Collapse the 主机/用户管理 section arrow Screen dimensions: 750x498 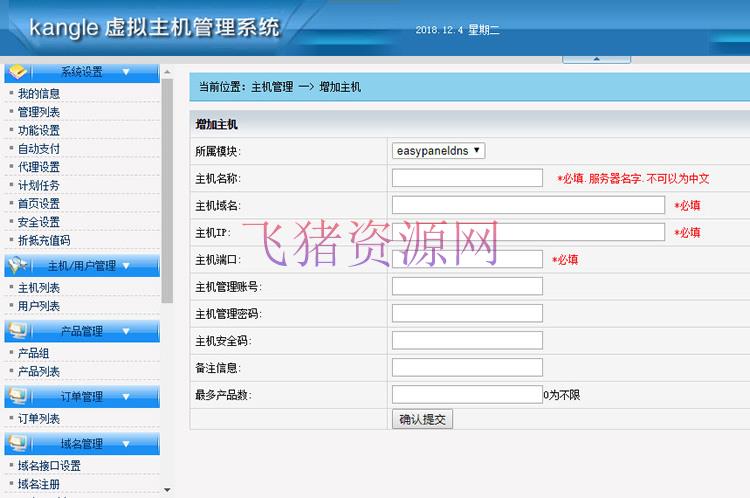pos(138,266)
